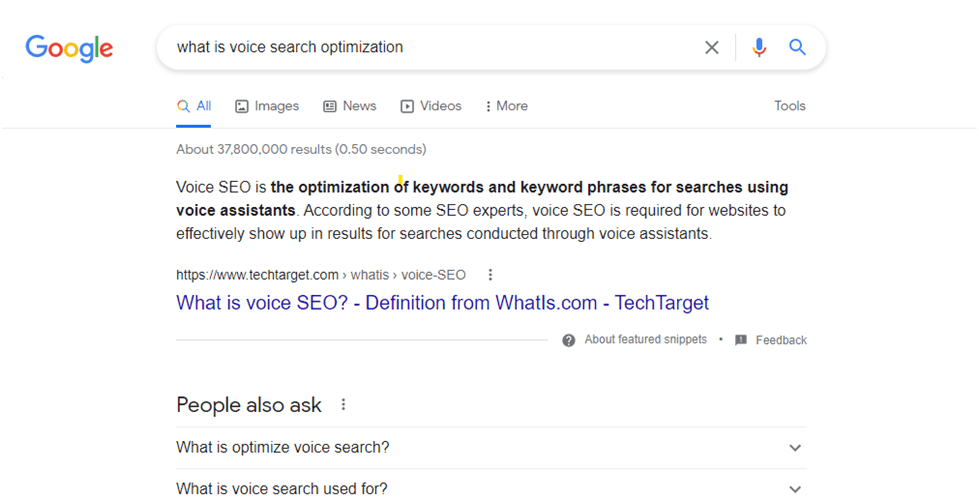
Task: Open the Tools options
Action: [x=790, y=106]
